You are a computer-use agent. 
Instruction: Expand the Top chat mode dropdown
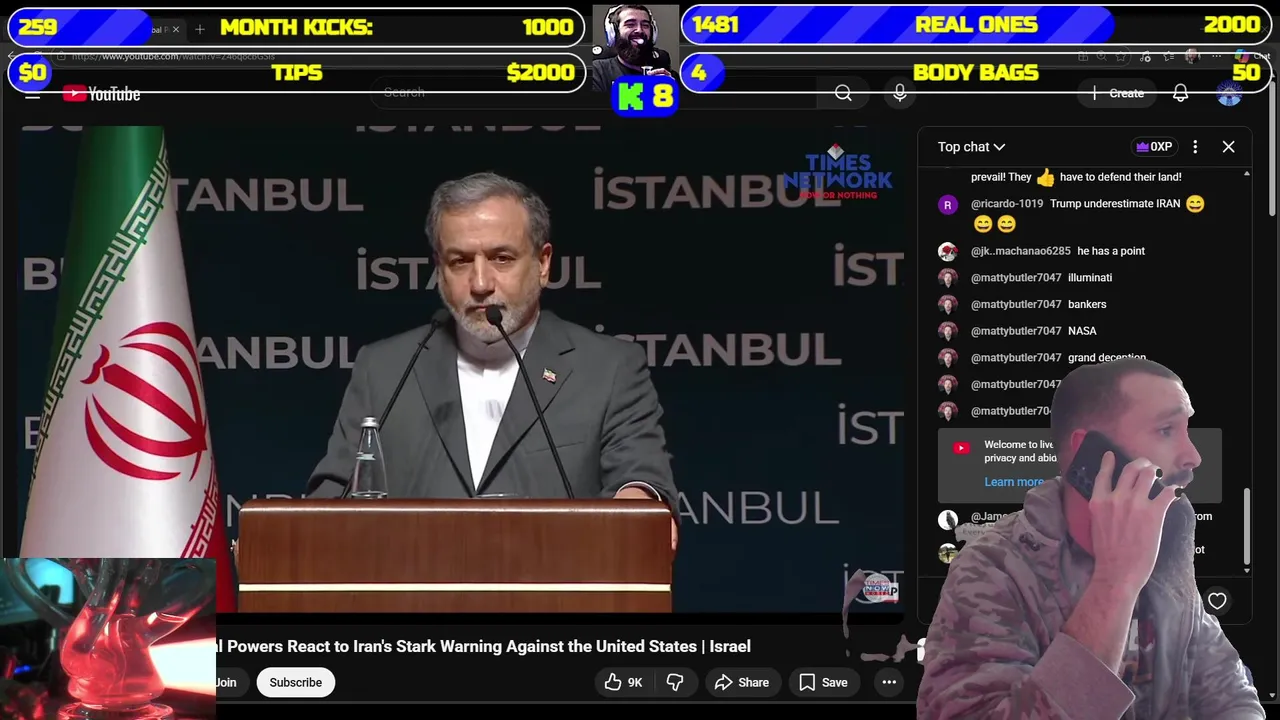point(971,147)
